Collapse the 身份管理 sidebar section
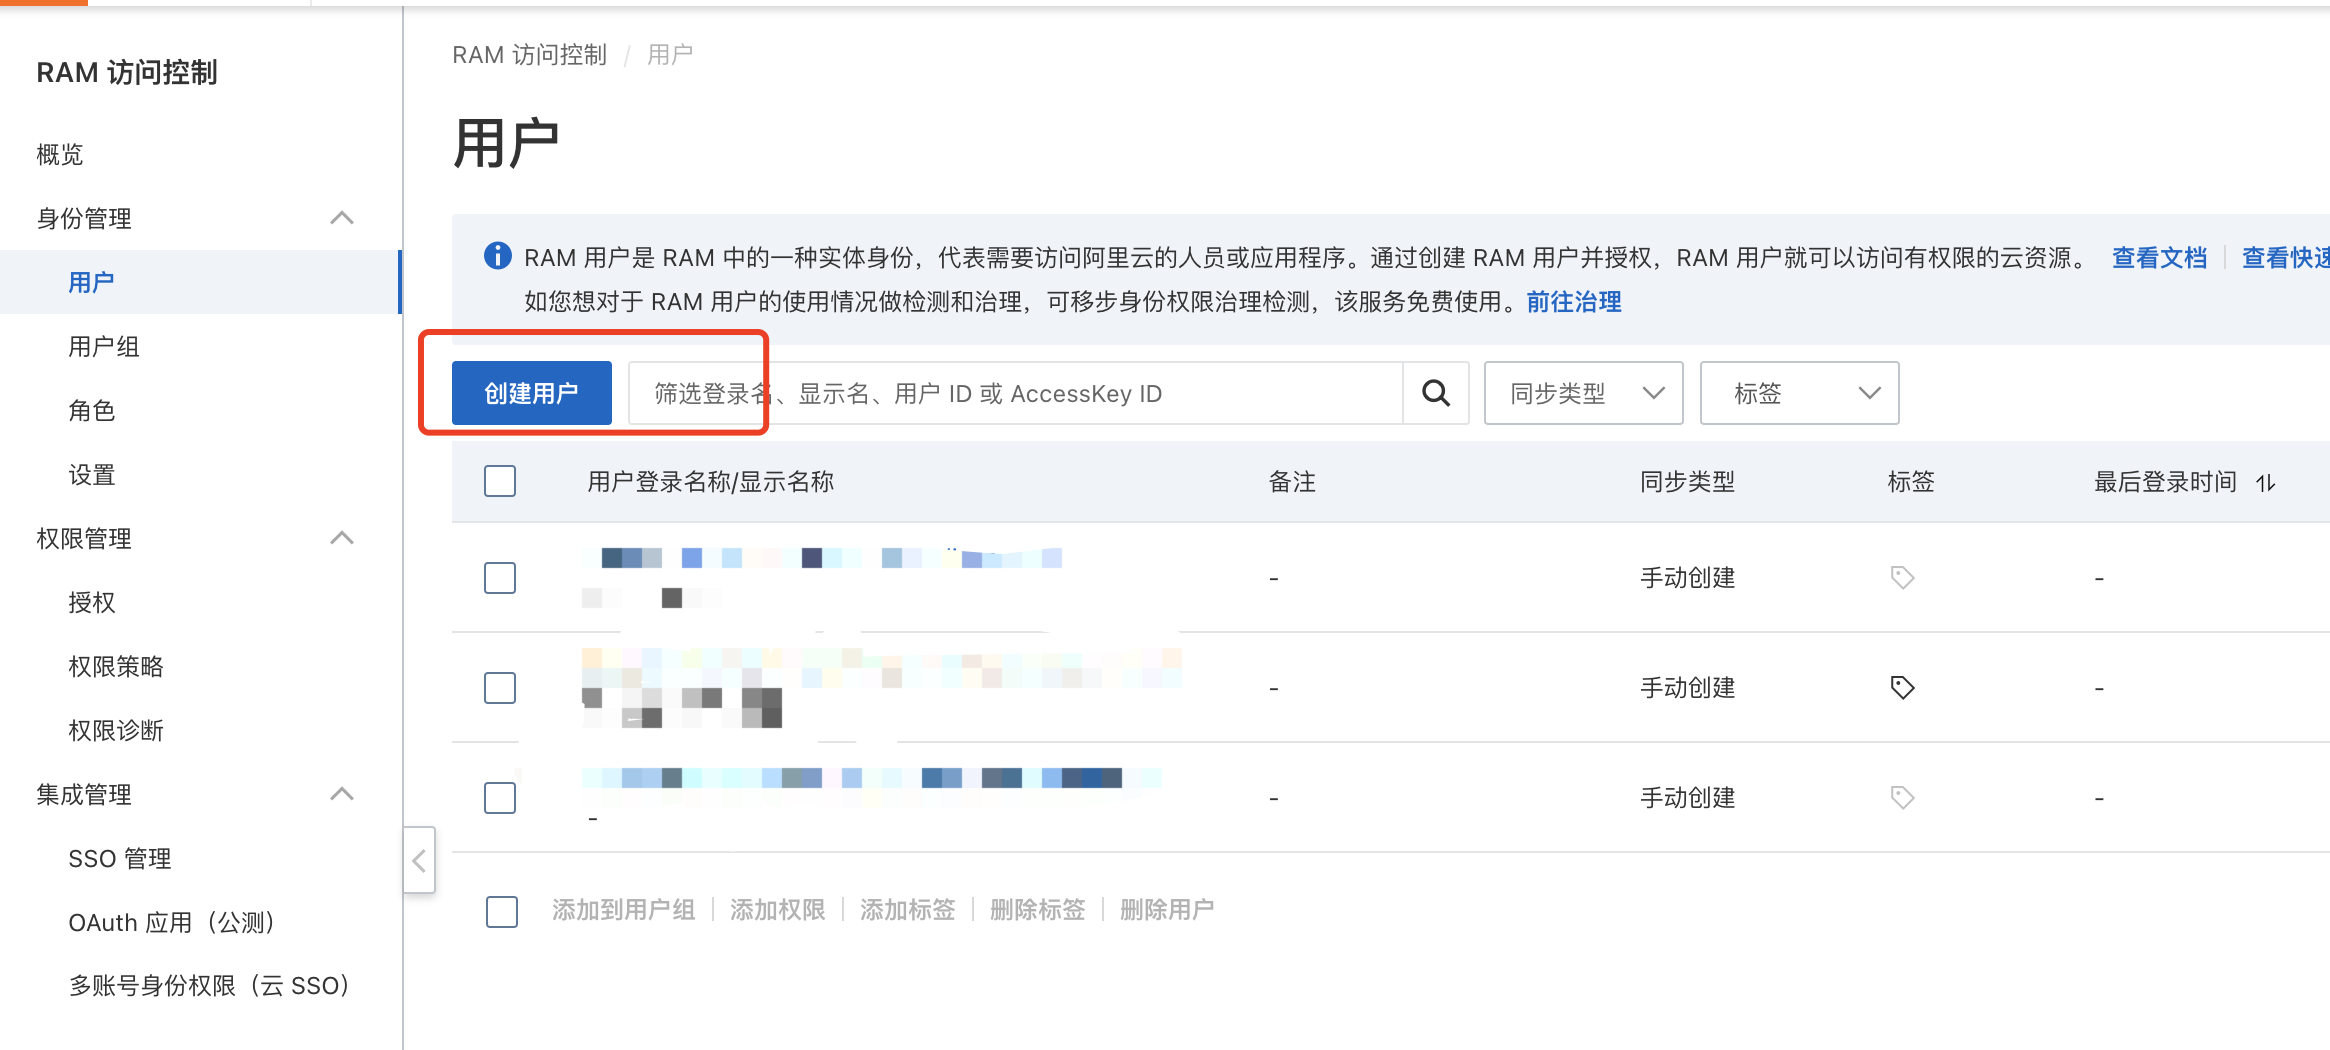The image size is (2330, 1050). pos(343,218)
